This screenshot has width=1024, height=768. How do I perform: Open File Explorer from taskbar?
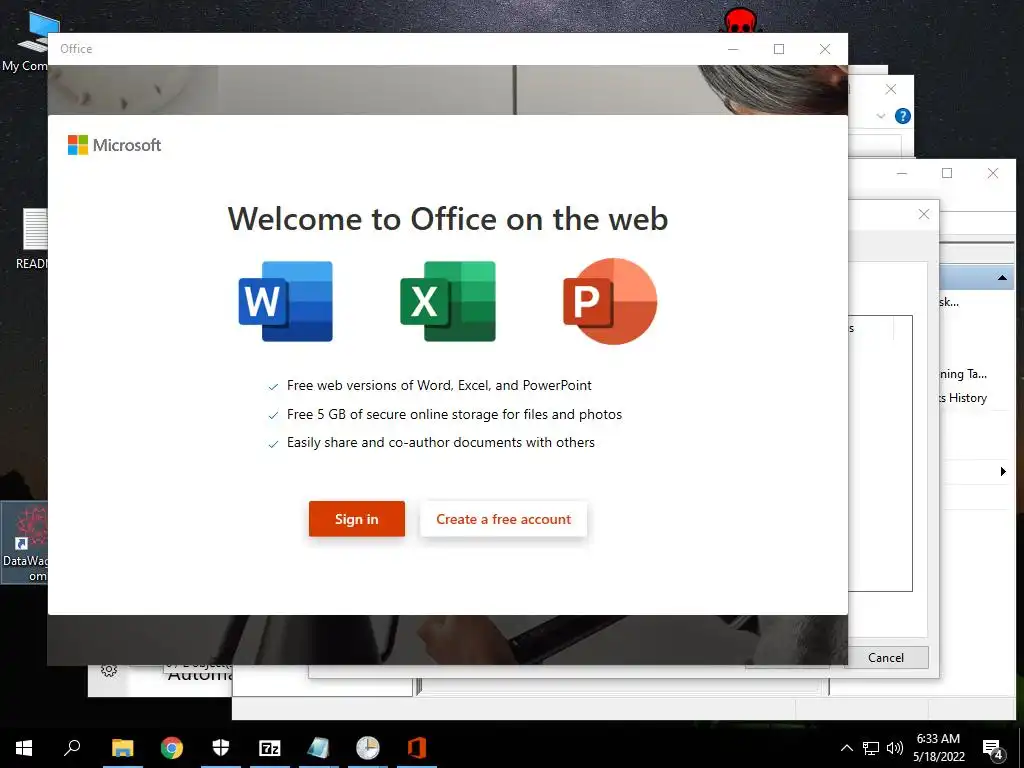pyautogui.click(x=122, y=748)
